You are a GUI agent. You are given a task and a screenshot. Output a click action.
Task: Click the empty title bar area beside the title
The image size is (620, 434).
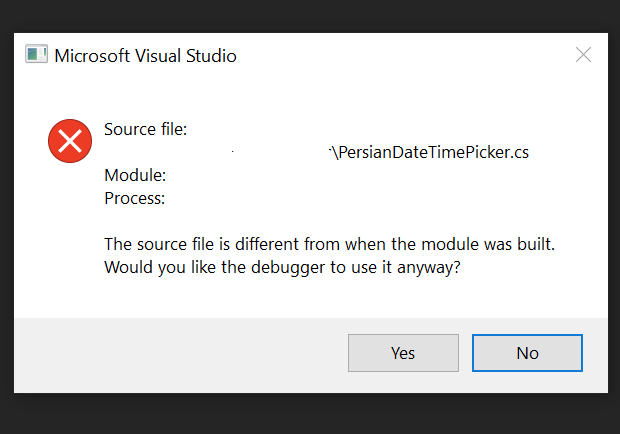tap(403, 55)
